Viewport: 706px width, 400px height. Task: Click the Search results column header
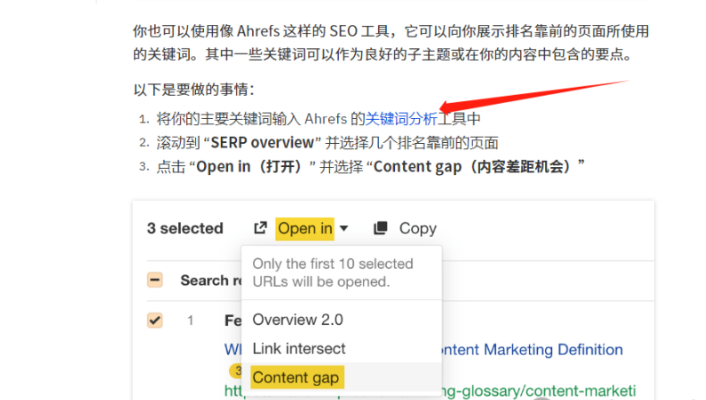(x=207, y=280)
